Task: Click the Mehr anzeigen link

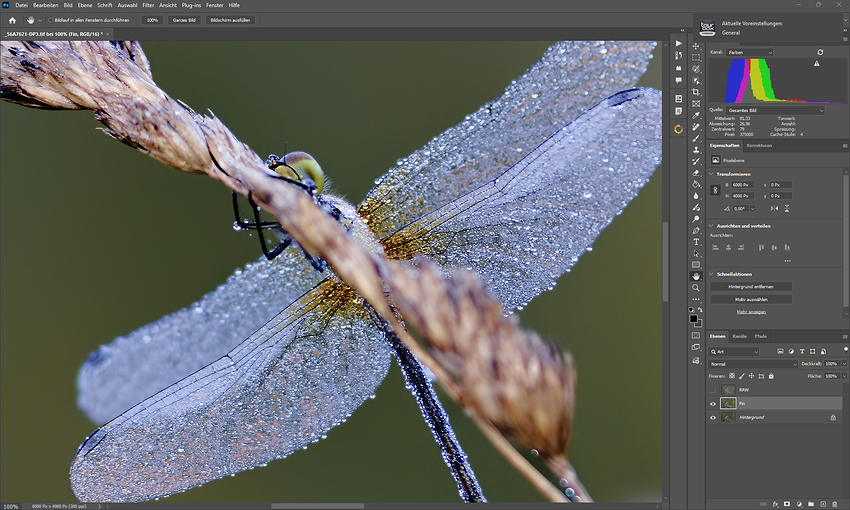Action: tap(751, 312)
